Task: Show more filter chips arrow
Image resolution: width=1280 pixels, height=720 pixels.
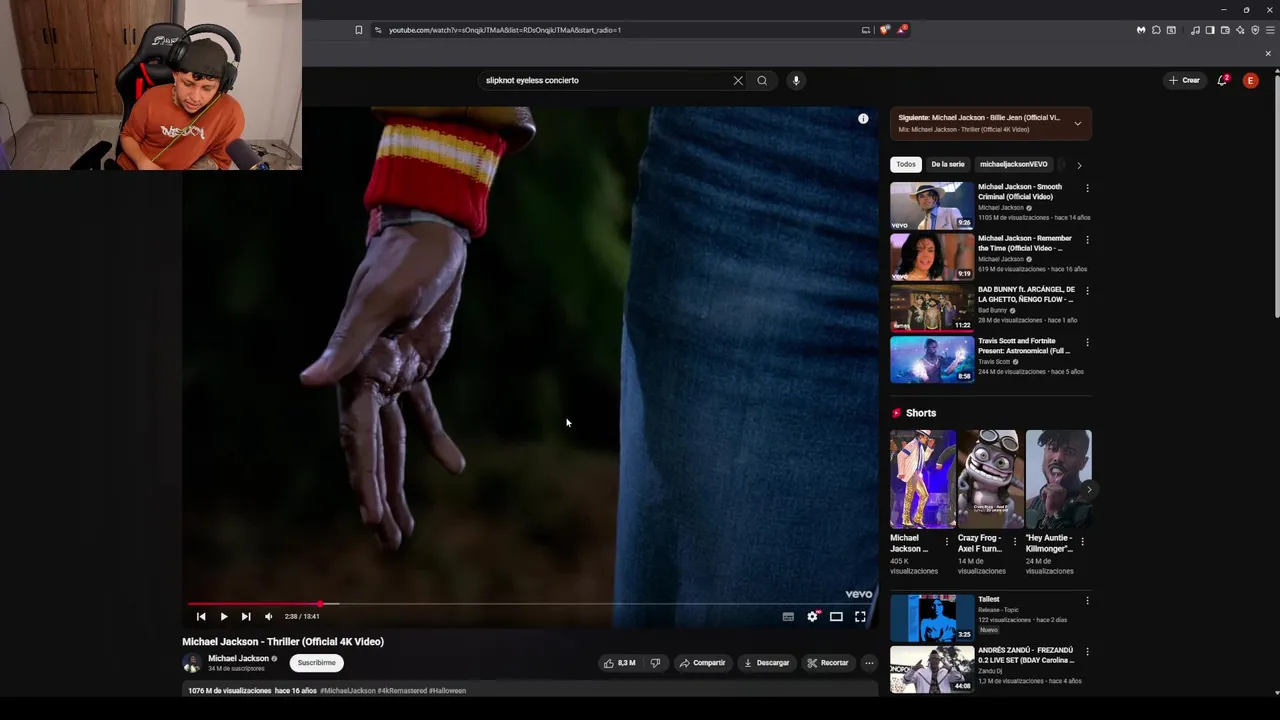Action: click(x=1079, y=165)
